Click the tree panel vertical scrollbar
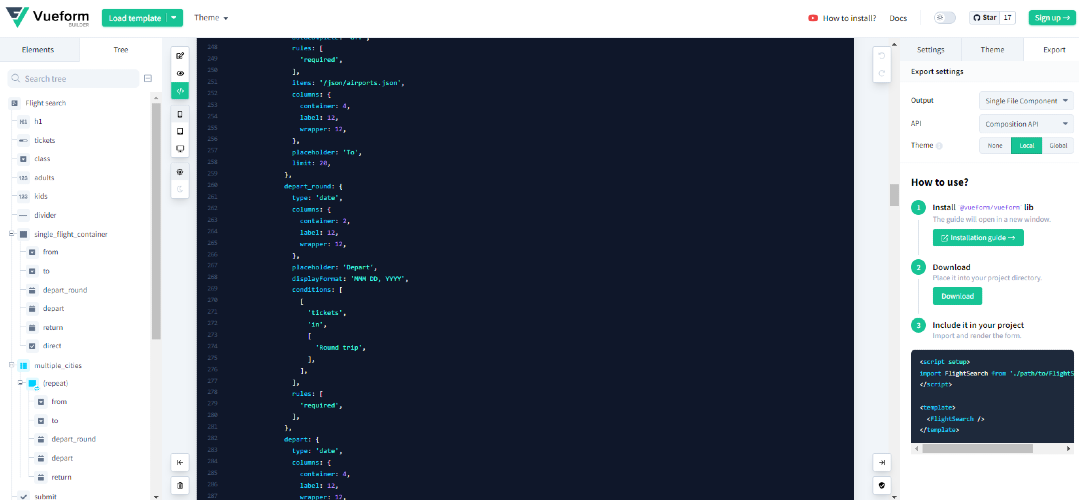Viewport: 1079px width, 500px height. pyautogui.click(x=156, y=221)
